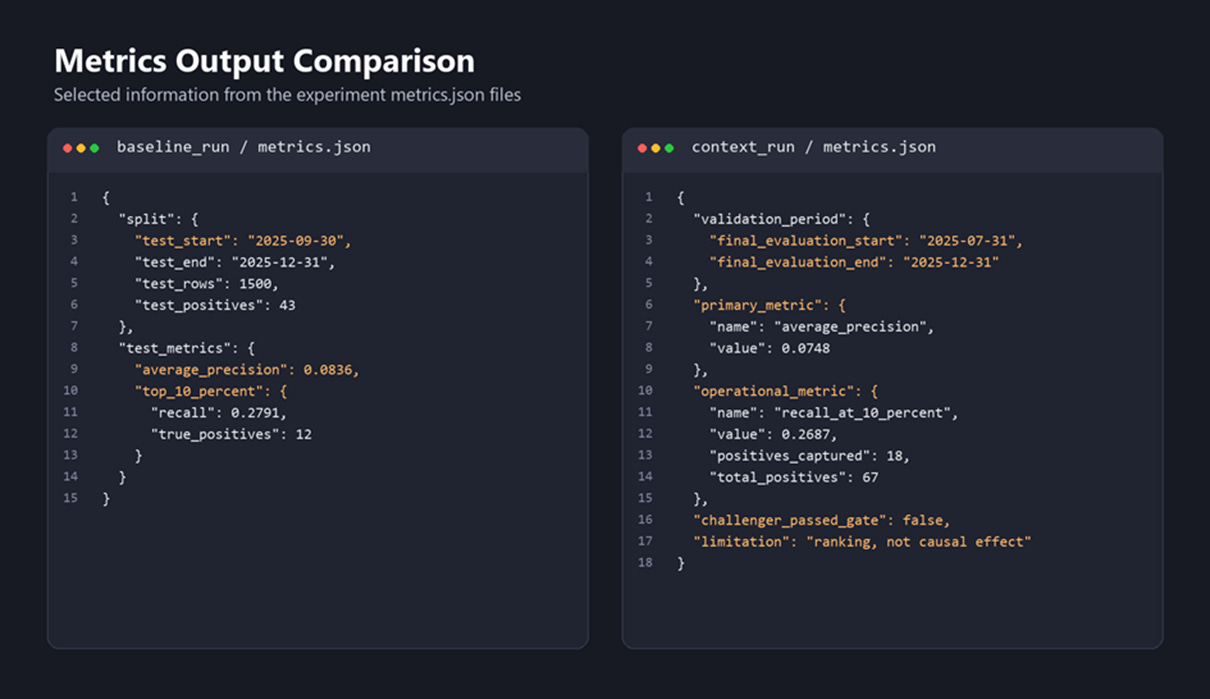Select the "total_positives": 67 line
This screenshot has height=699, width=1210.
point(794,477)
